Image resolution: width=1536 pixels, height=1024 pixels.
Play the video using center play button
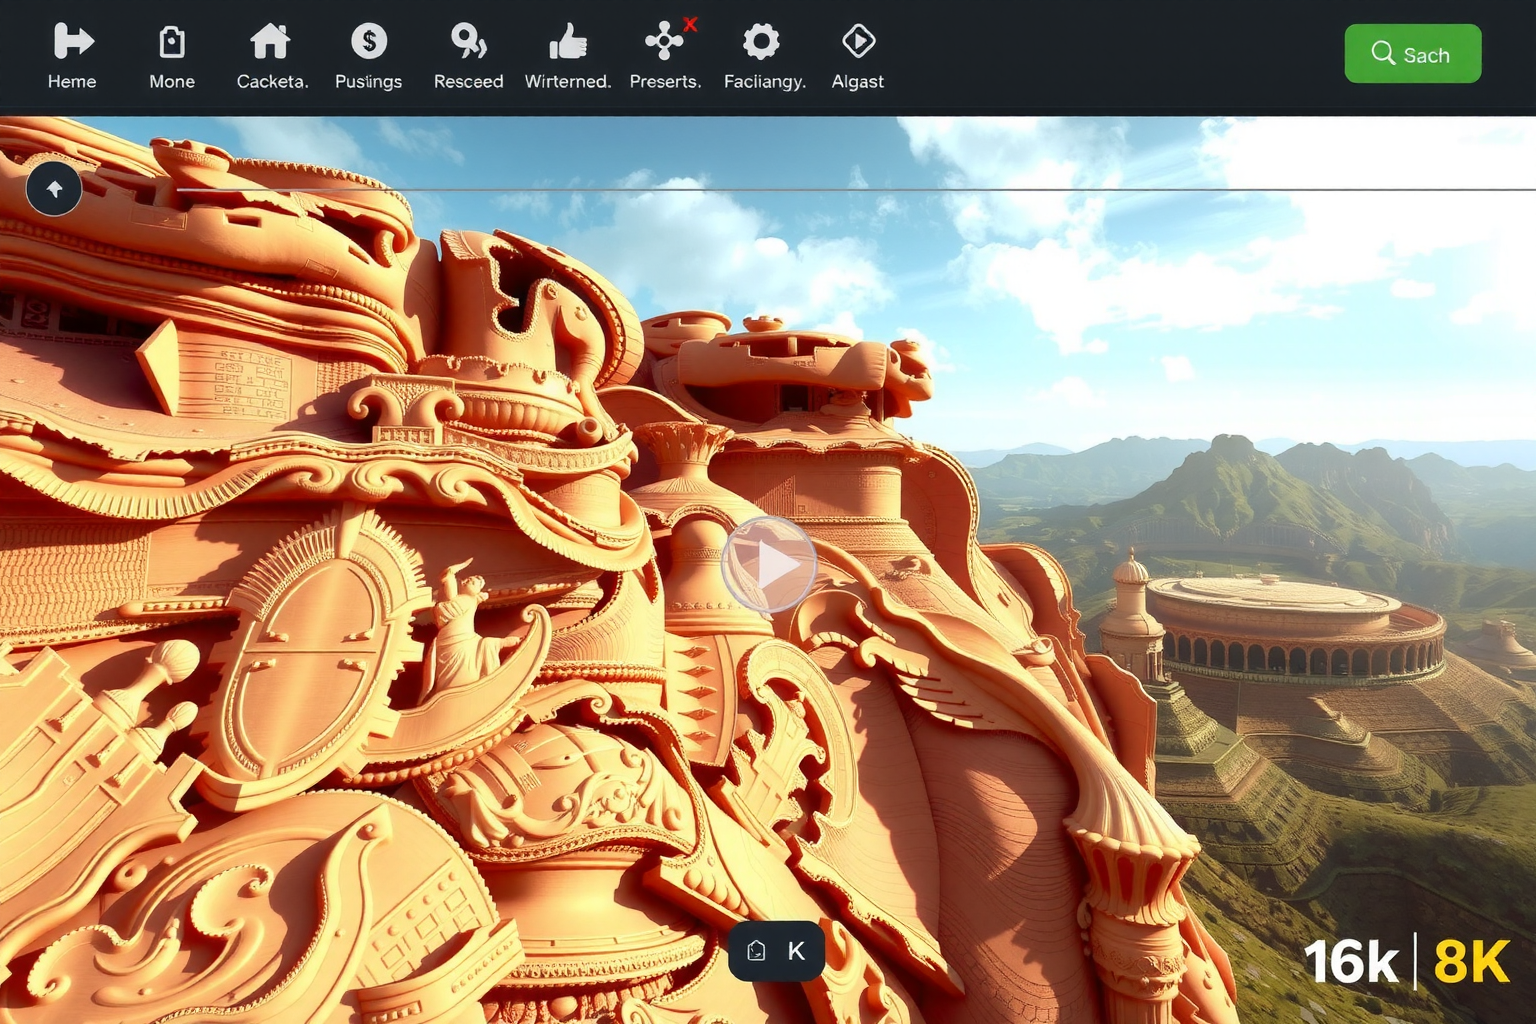tap(768, 565)
